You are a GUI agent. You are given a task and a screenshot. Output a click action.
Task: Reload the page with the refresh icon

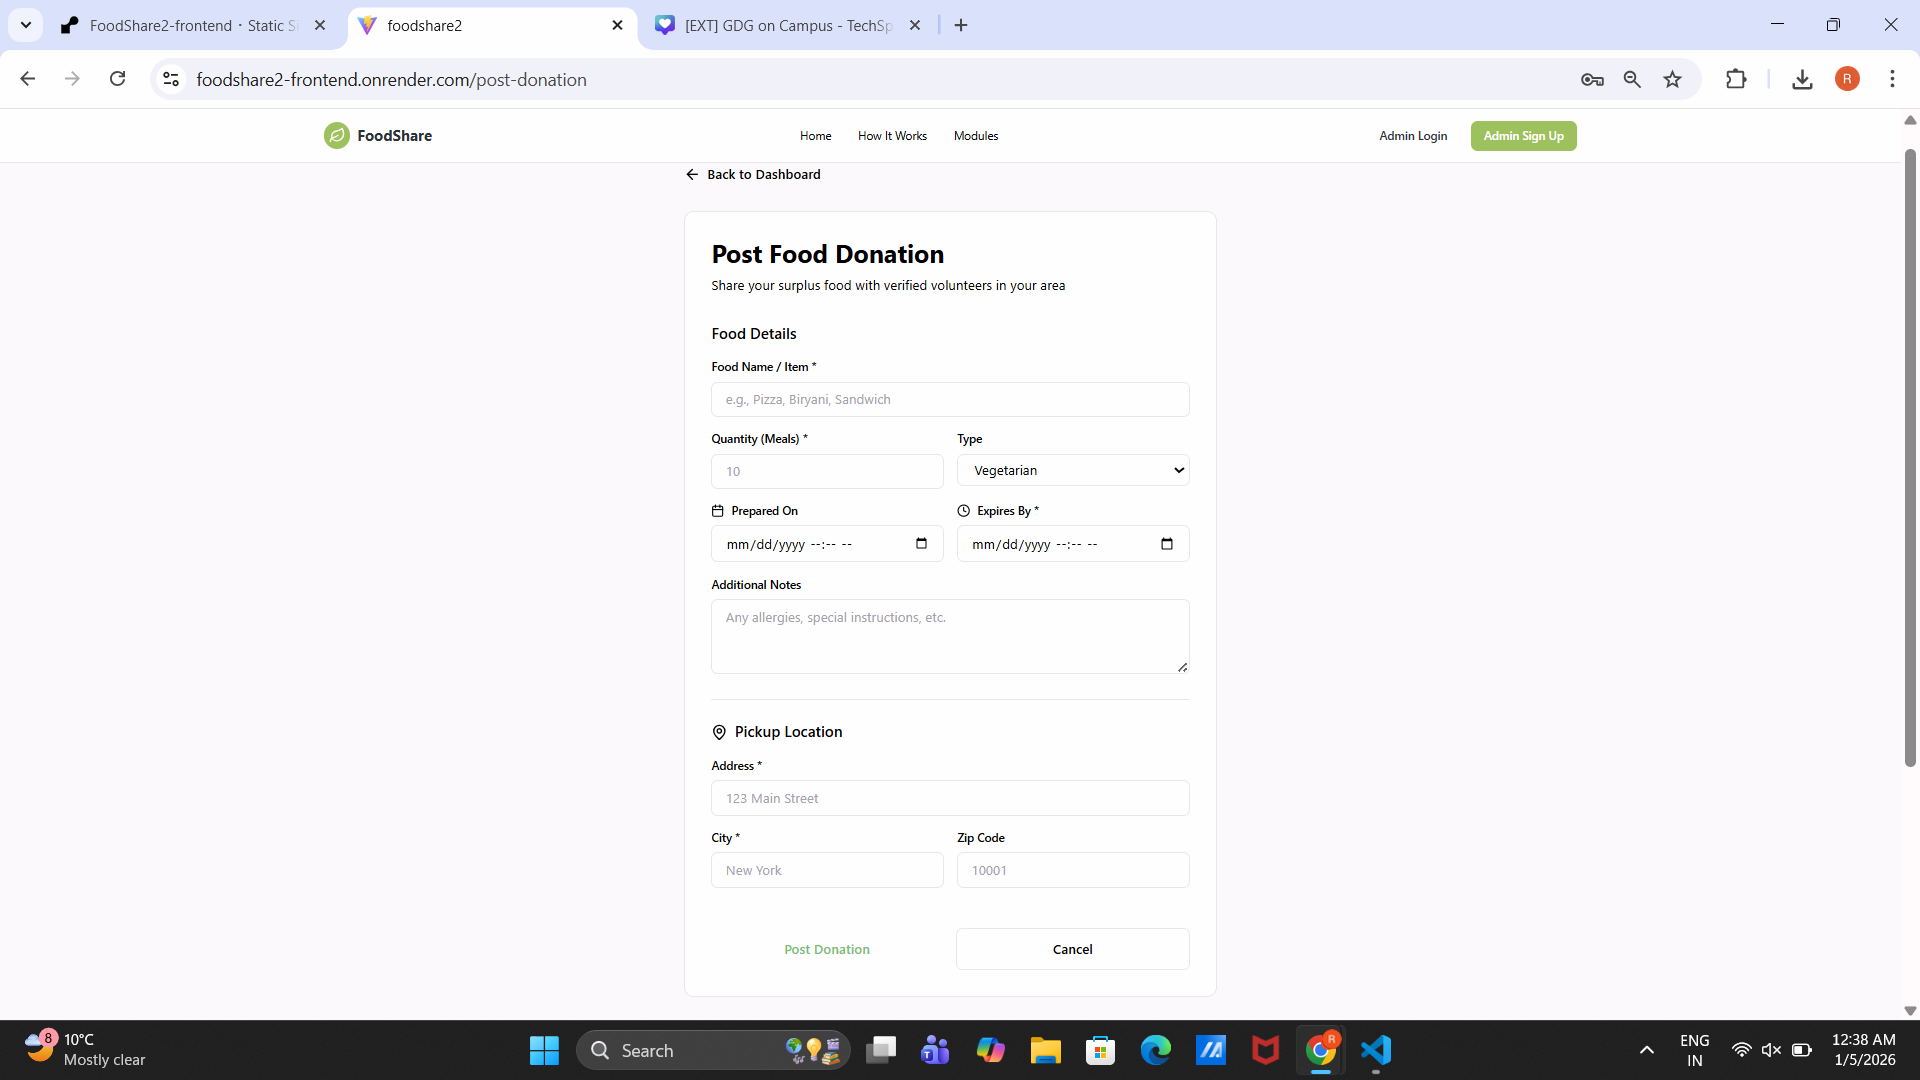tap(118, 79)
